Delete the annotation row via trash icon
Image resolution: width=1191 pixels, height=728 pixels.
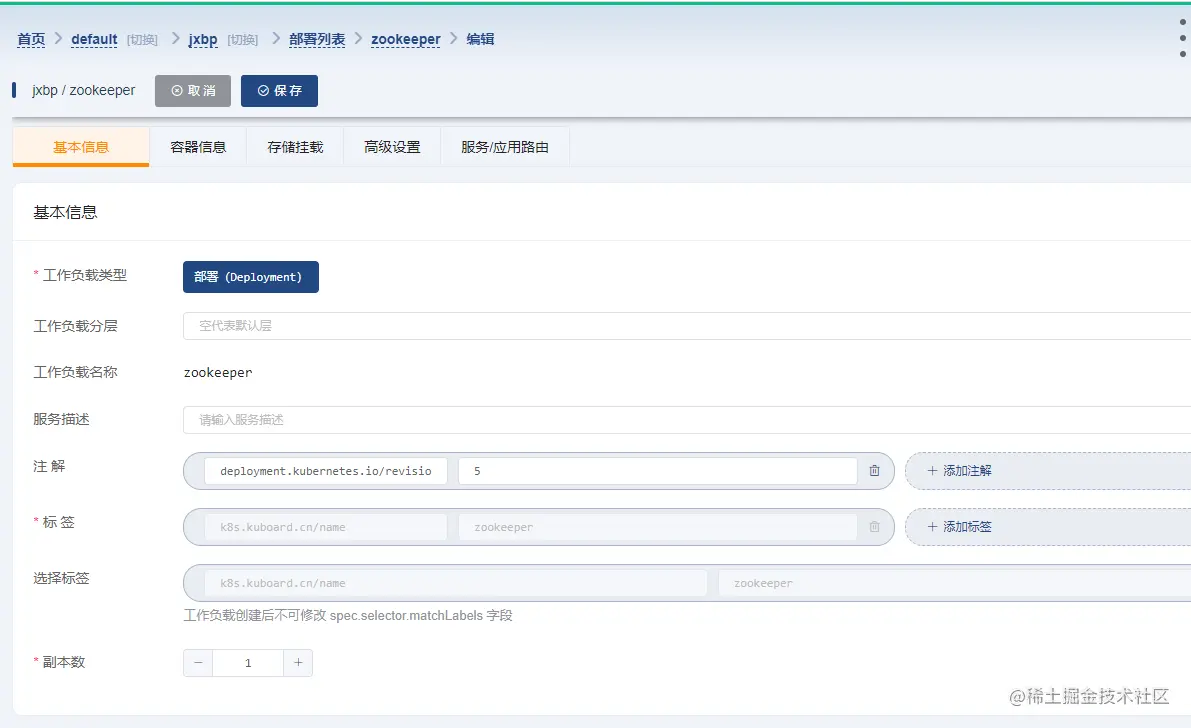pos(874,471)
